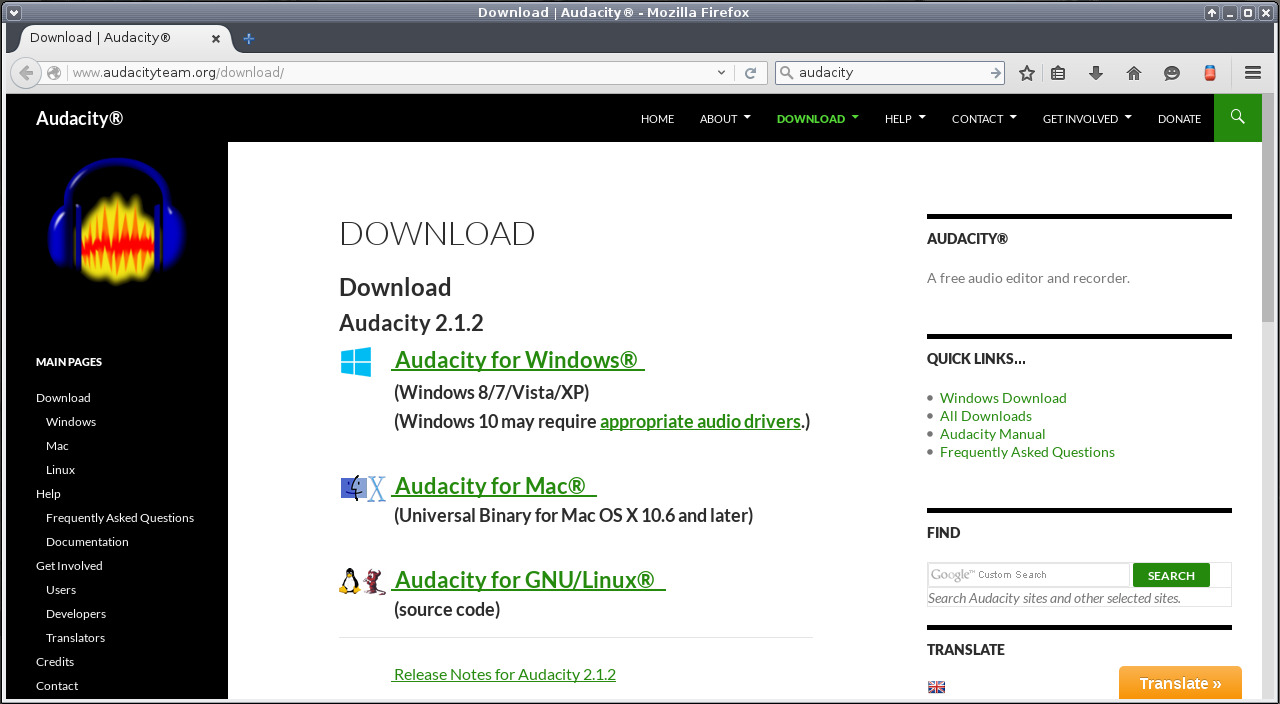The image size is (1280, 704).
Task: Select Windows in sidebar
Action: 71,422
